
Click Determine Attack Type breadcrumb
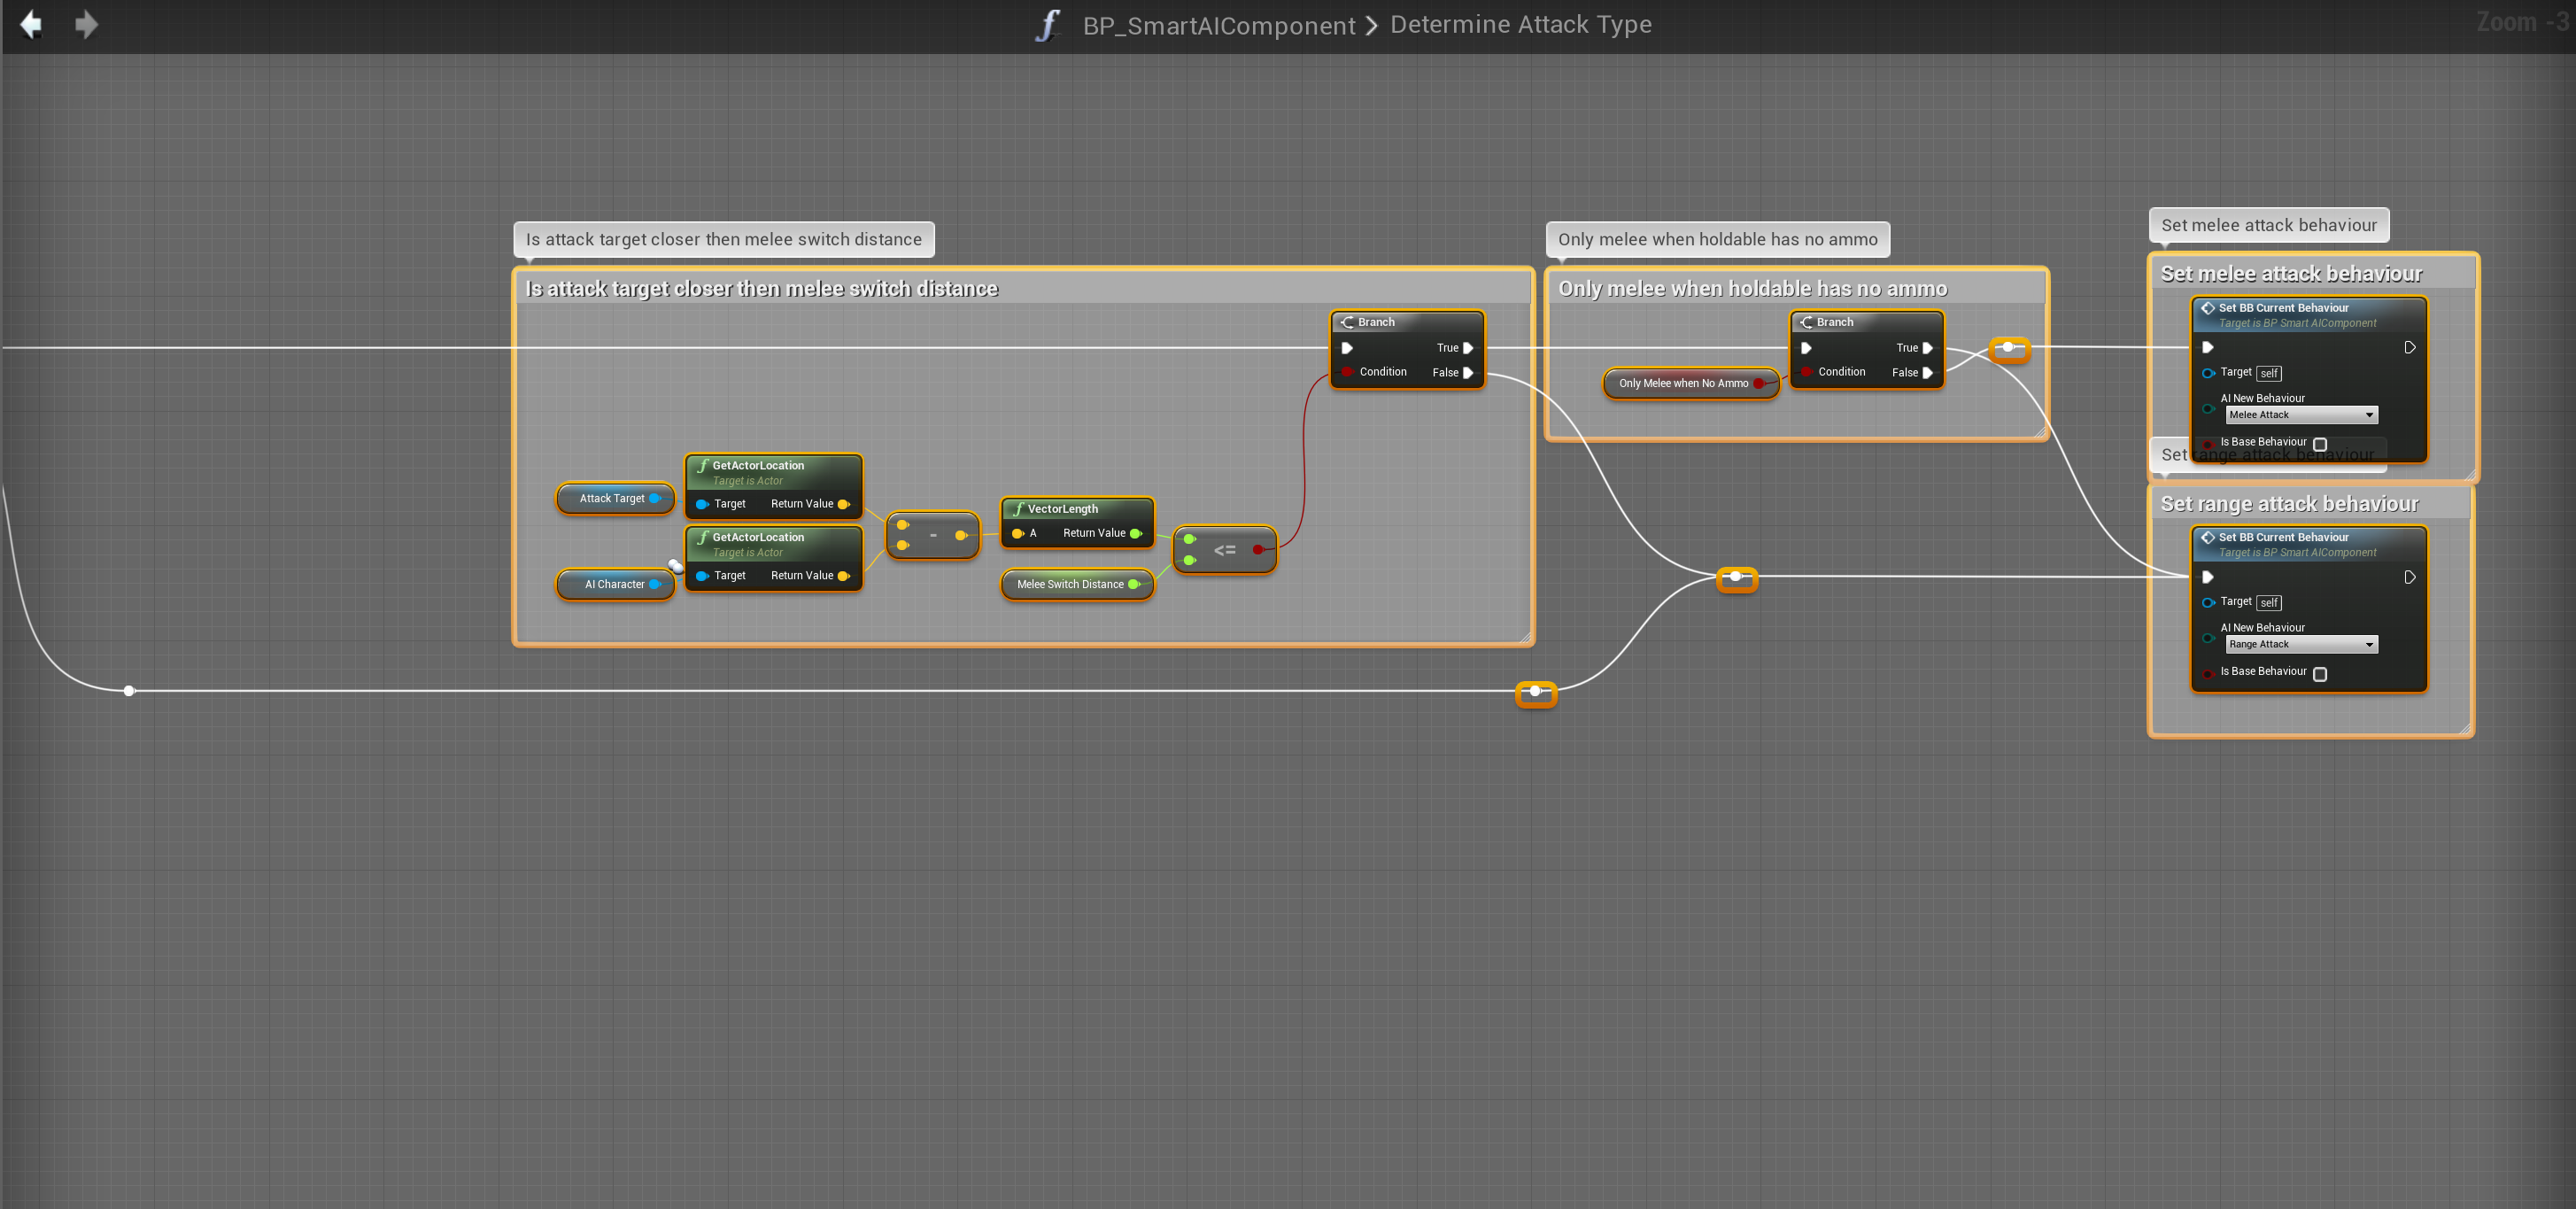pyautogui.click(x=1520, y=25)
